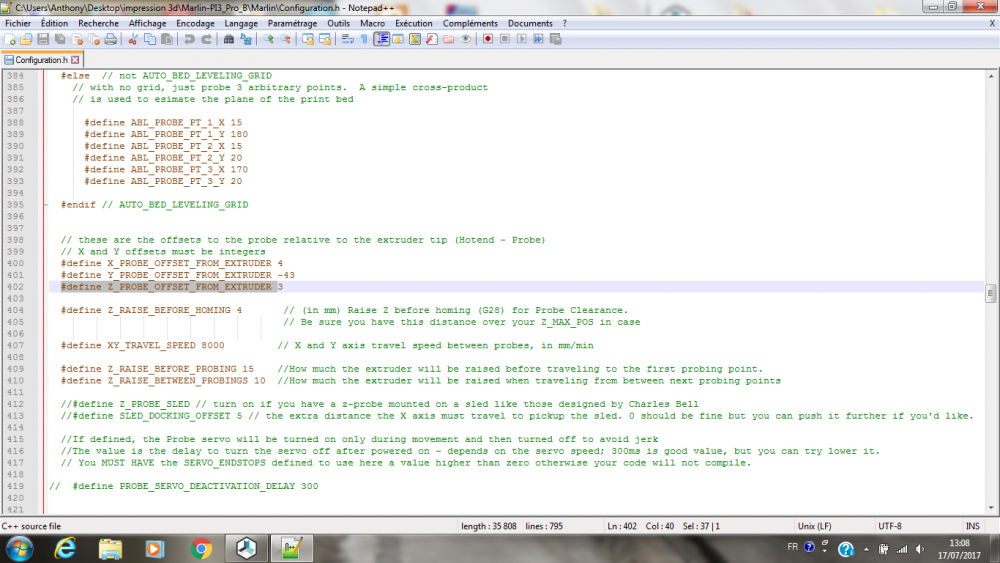Toggle synchronized horizontal scrolling
This screenshot has width=1000, height=563.
[x=325, y=40]
